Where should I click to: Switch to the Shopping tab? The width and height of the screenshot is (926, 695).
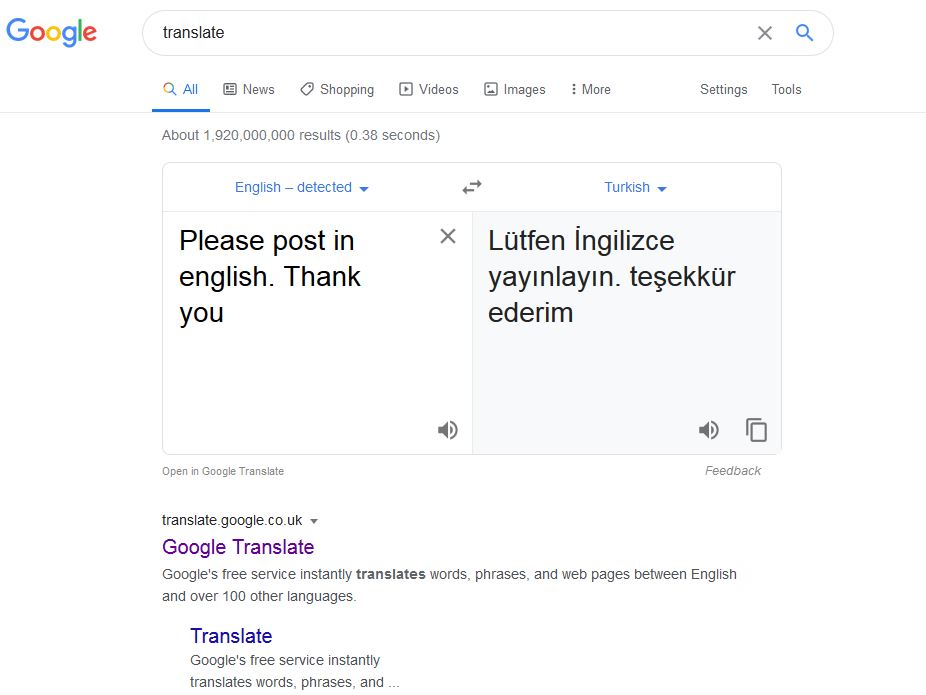[337, 89]
